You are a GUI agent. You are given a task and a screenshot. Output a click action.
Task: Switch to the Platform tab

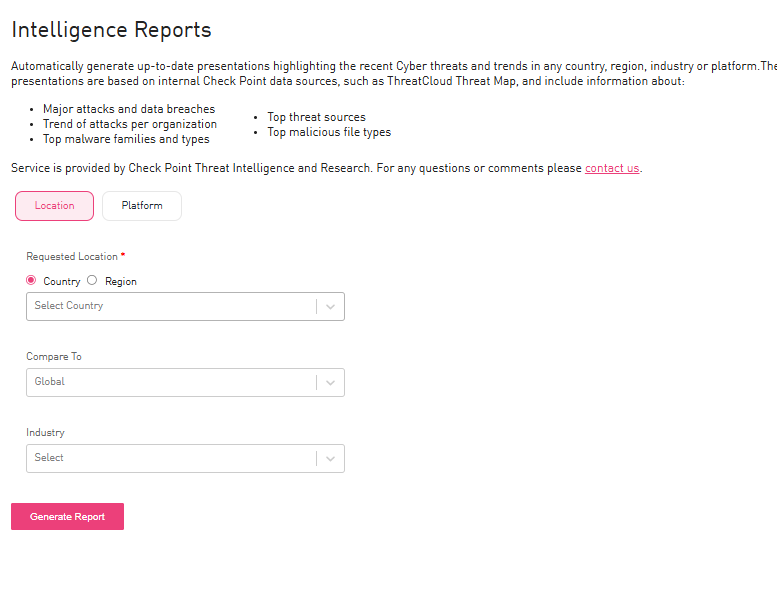[142, 206]
